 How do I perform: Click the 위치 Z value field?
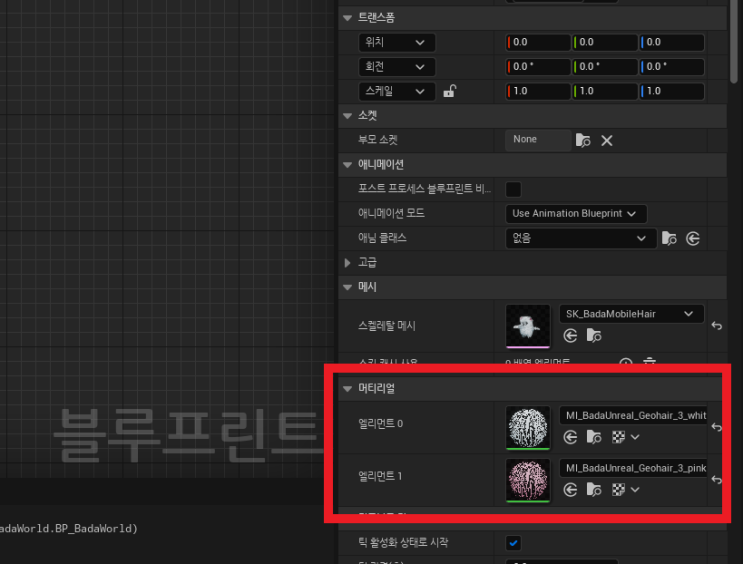(671, 42)
